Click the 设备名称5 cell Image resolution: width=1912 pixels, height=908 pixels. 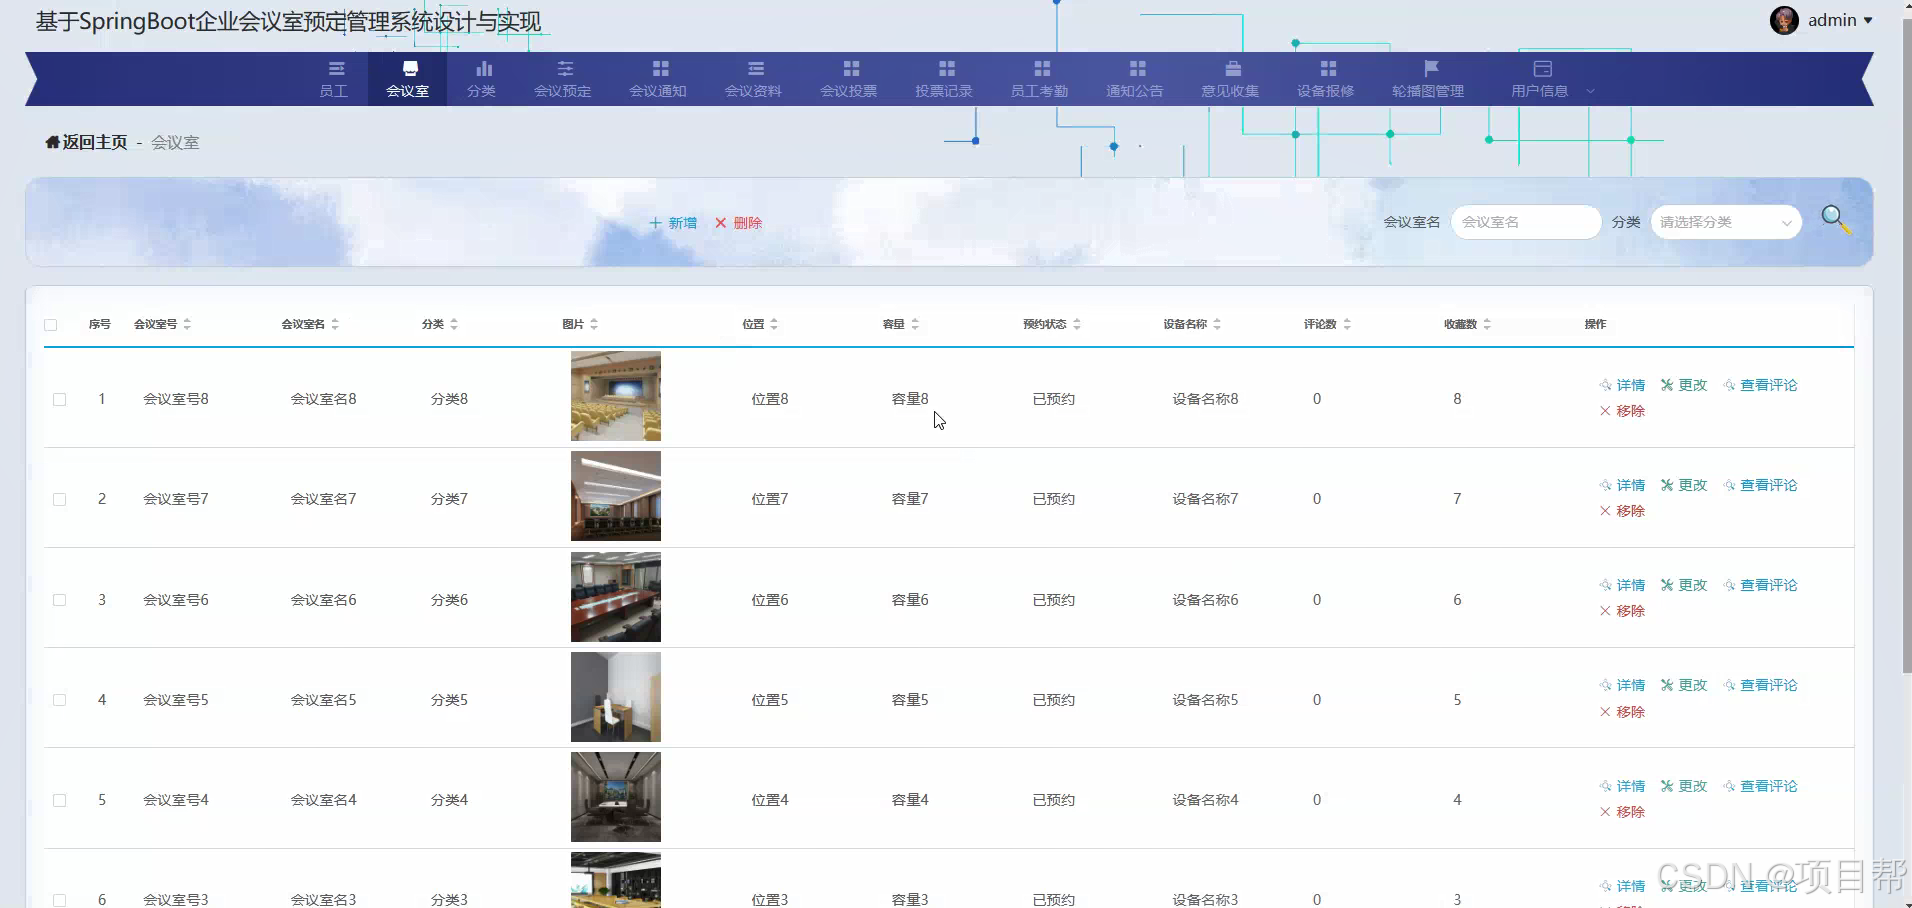coord(1205,700)
